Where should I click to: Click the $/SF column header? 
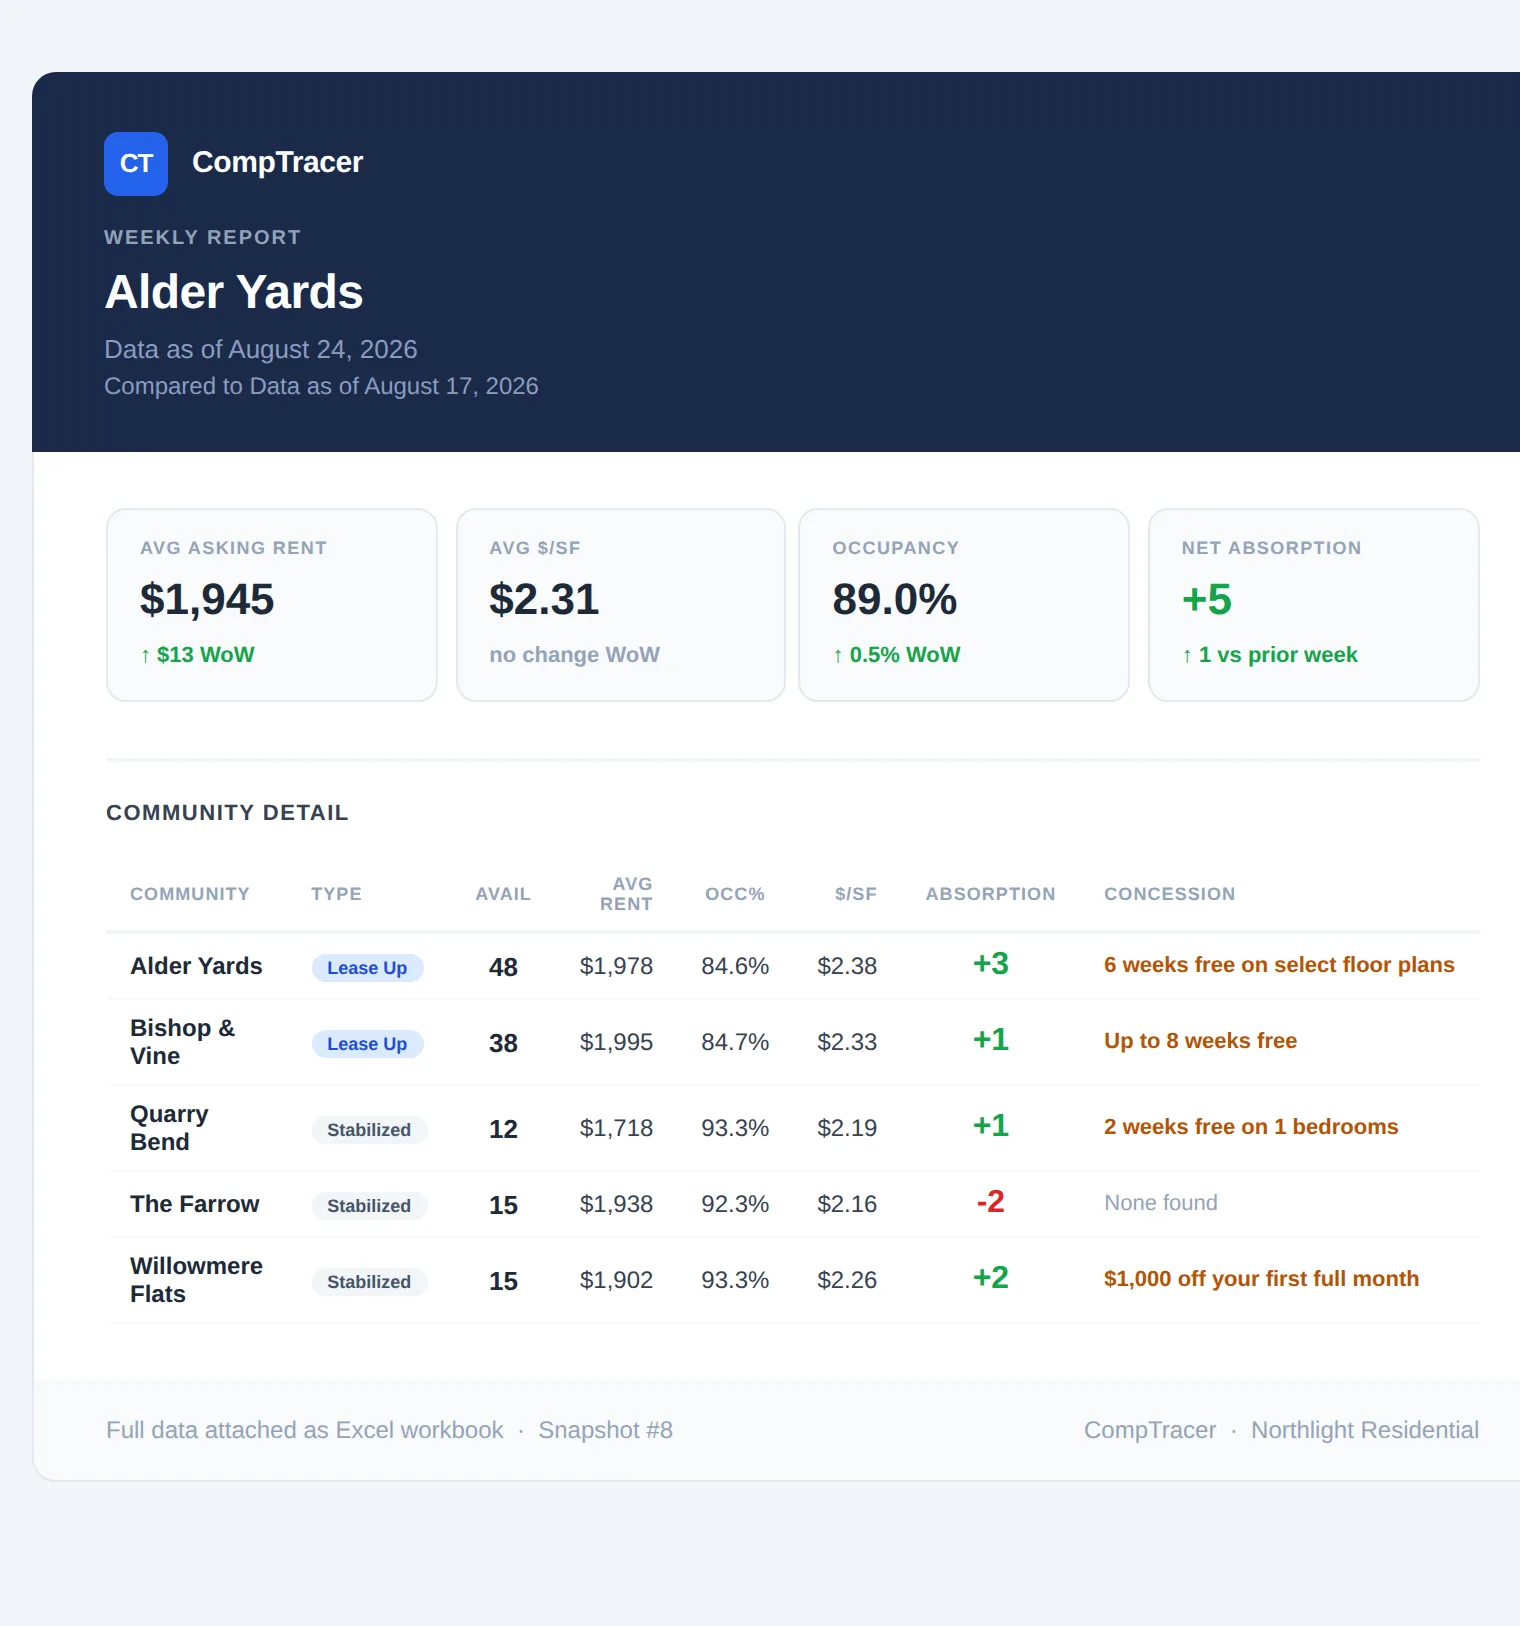coord(856,894)
